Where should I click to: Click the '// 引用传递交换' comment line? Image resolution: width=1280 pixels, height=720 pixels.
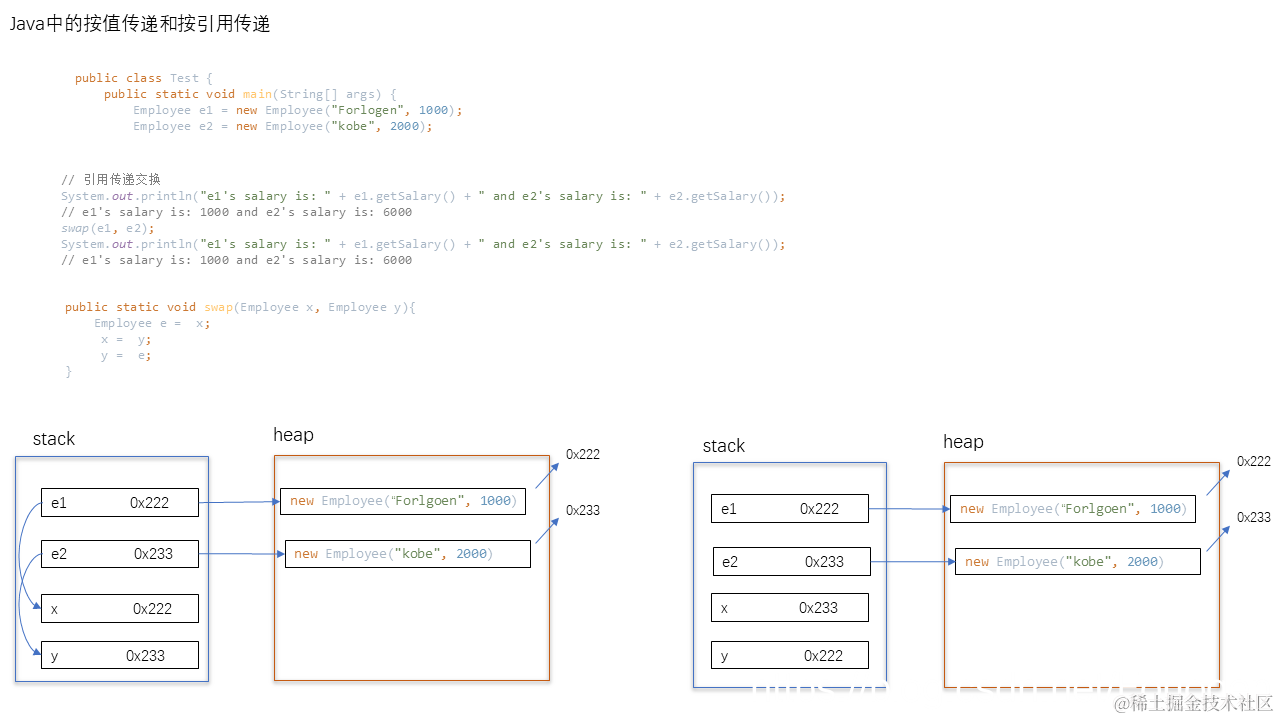[x=111, y=180]
